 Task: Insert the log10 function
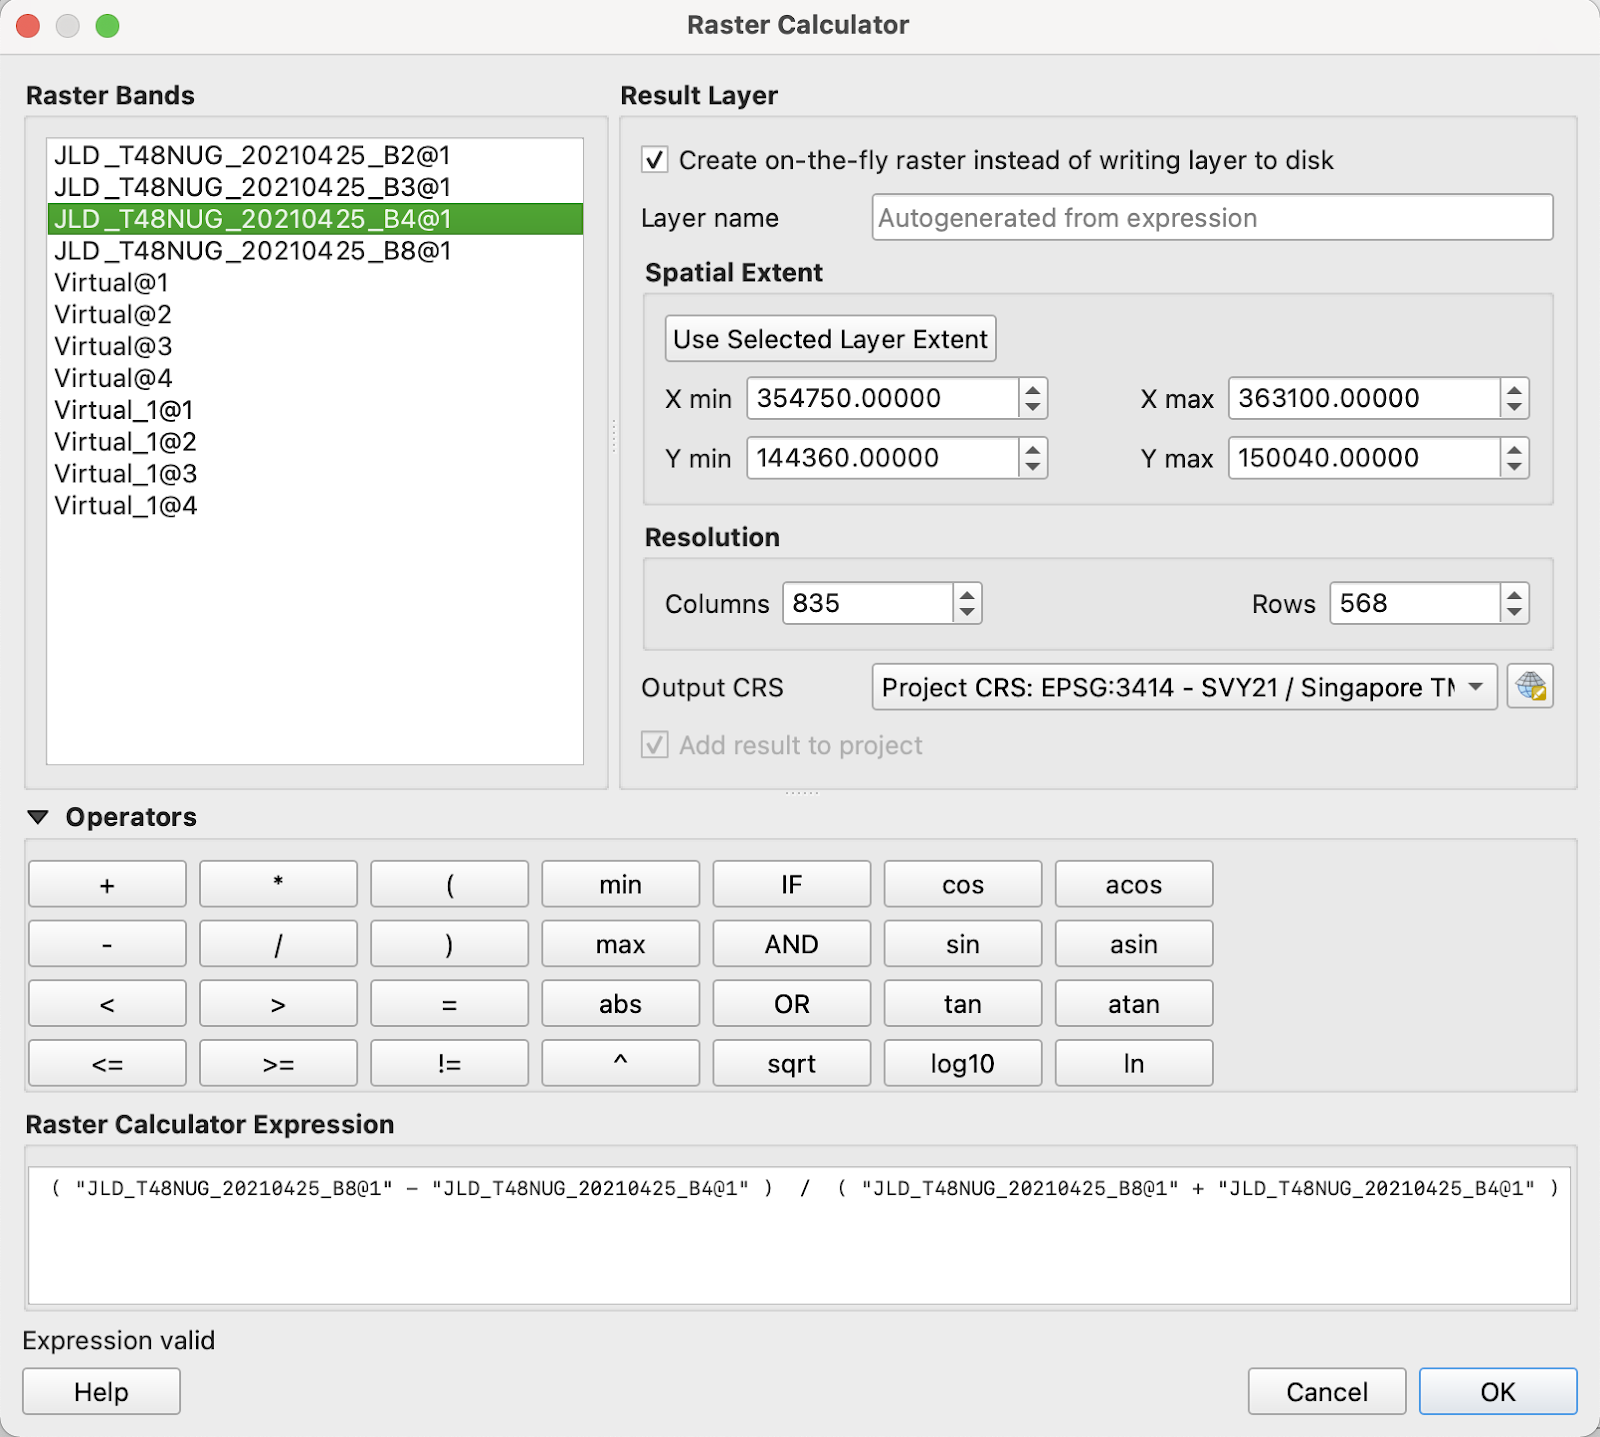pos(962,1063)
